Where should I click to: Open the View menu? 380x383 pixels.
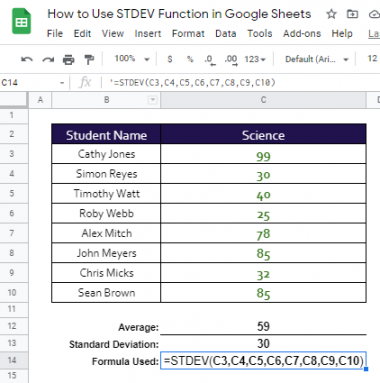pos(113,34)
